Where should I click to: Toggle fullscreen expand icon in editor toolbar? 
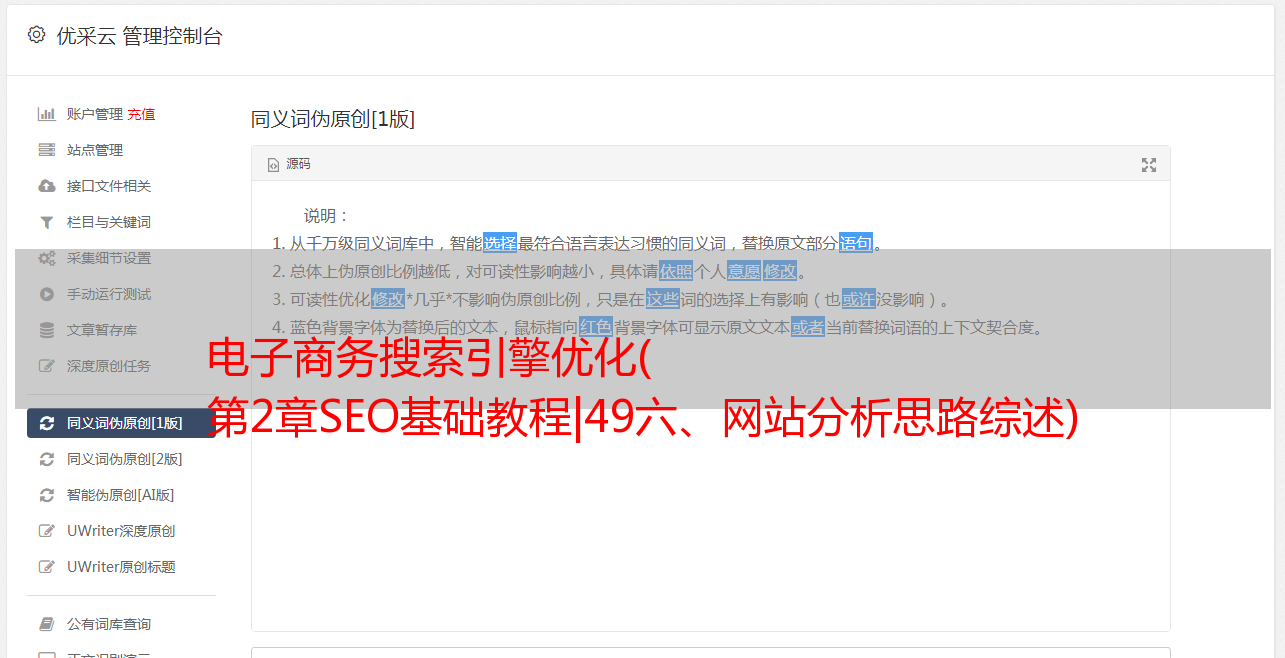(1149, 164)
